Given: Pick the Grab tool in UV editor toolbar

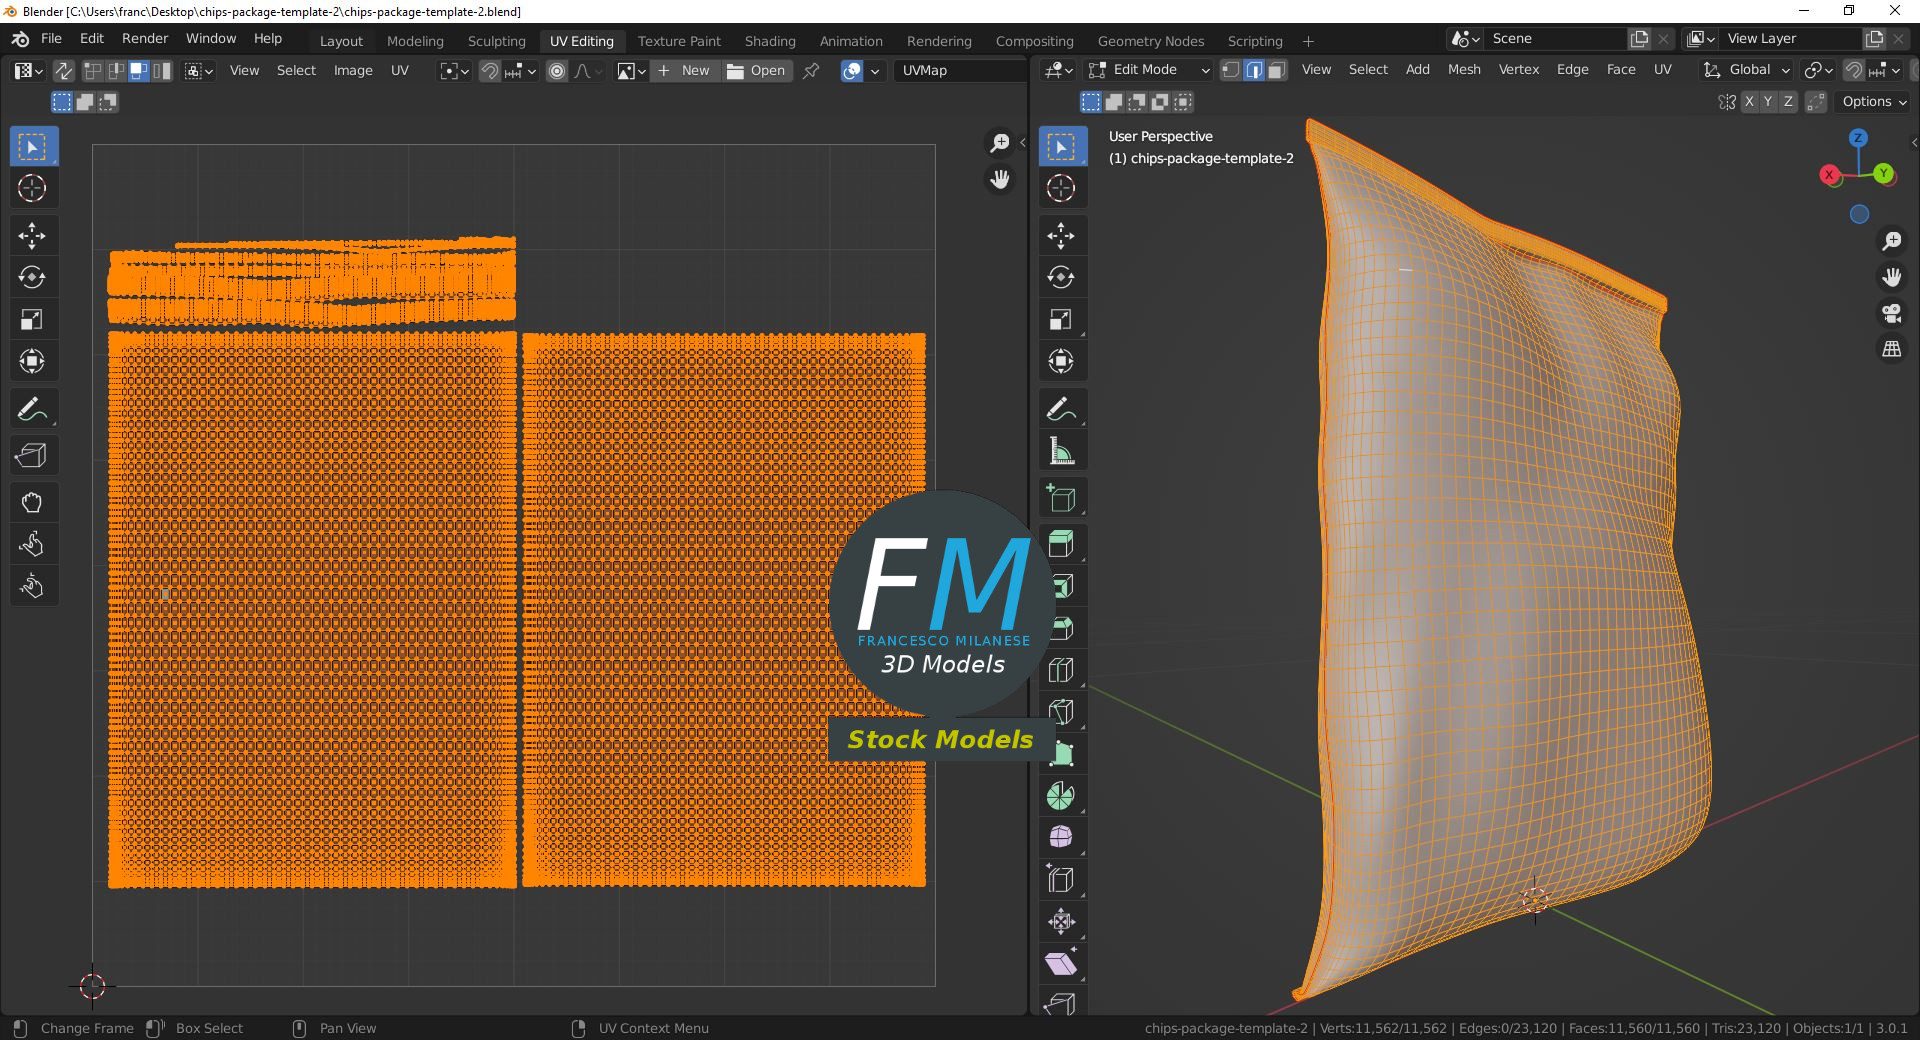Looking at the screenshot, I should click(x=32, y=502).
